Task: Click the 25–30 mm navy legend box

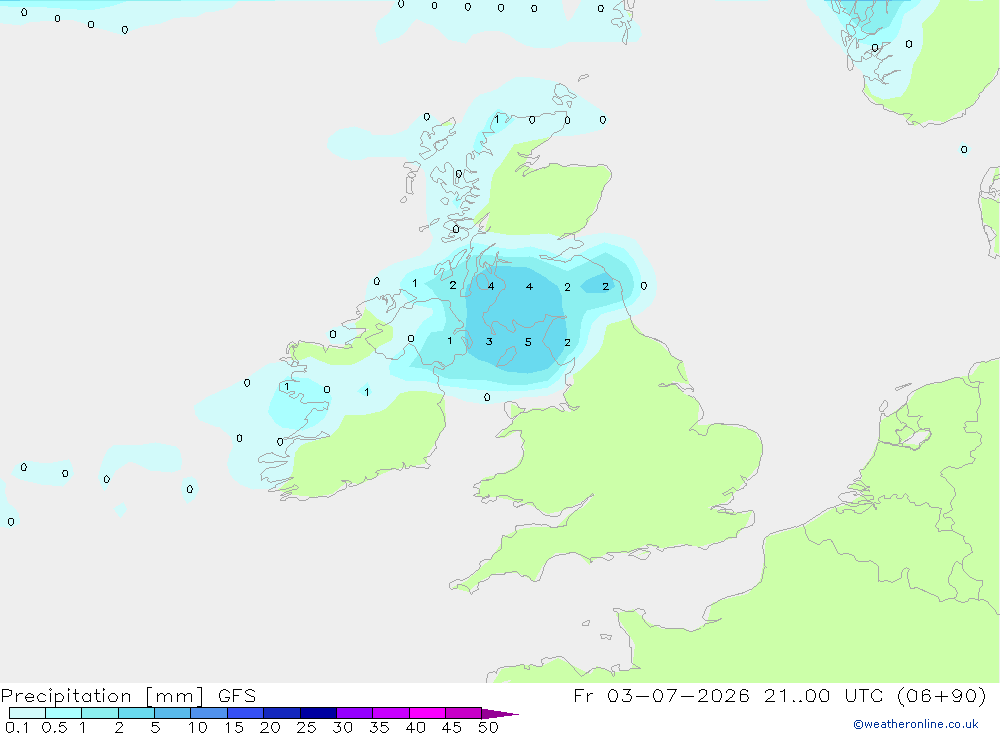Action: [x=318, y=713]
